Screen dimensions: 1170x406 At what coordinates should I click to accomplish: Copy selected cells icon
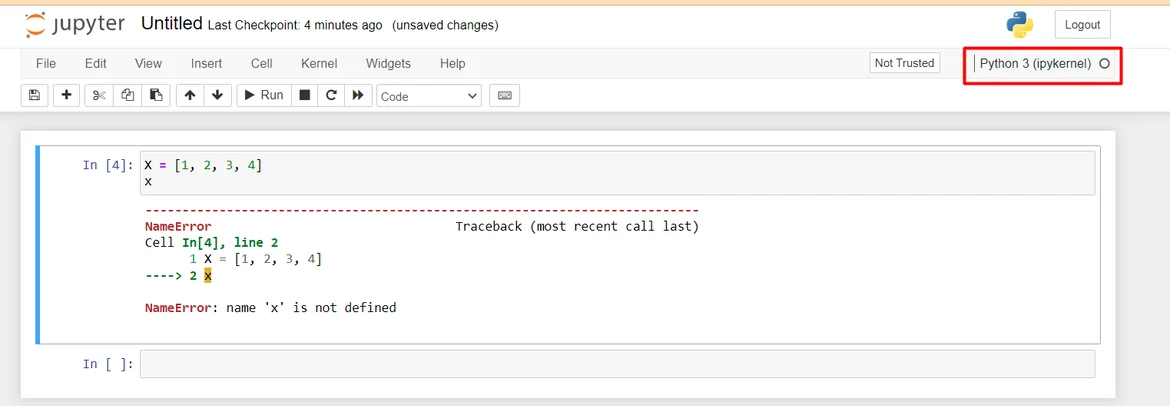point(127,95)
